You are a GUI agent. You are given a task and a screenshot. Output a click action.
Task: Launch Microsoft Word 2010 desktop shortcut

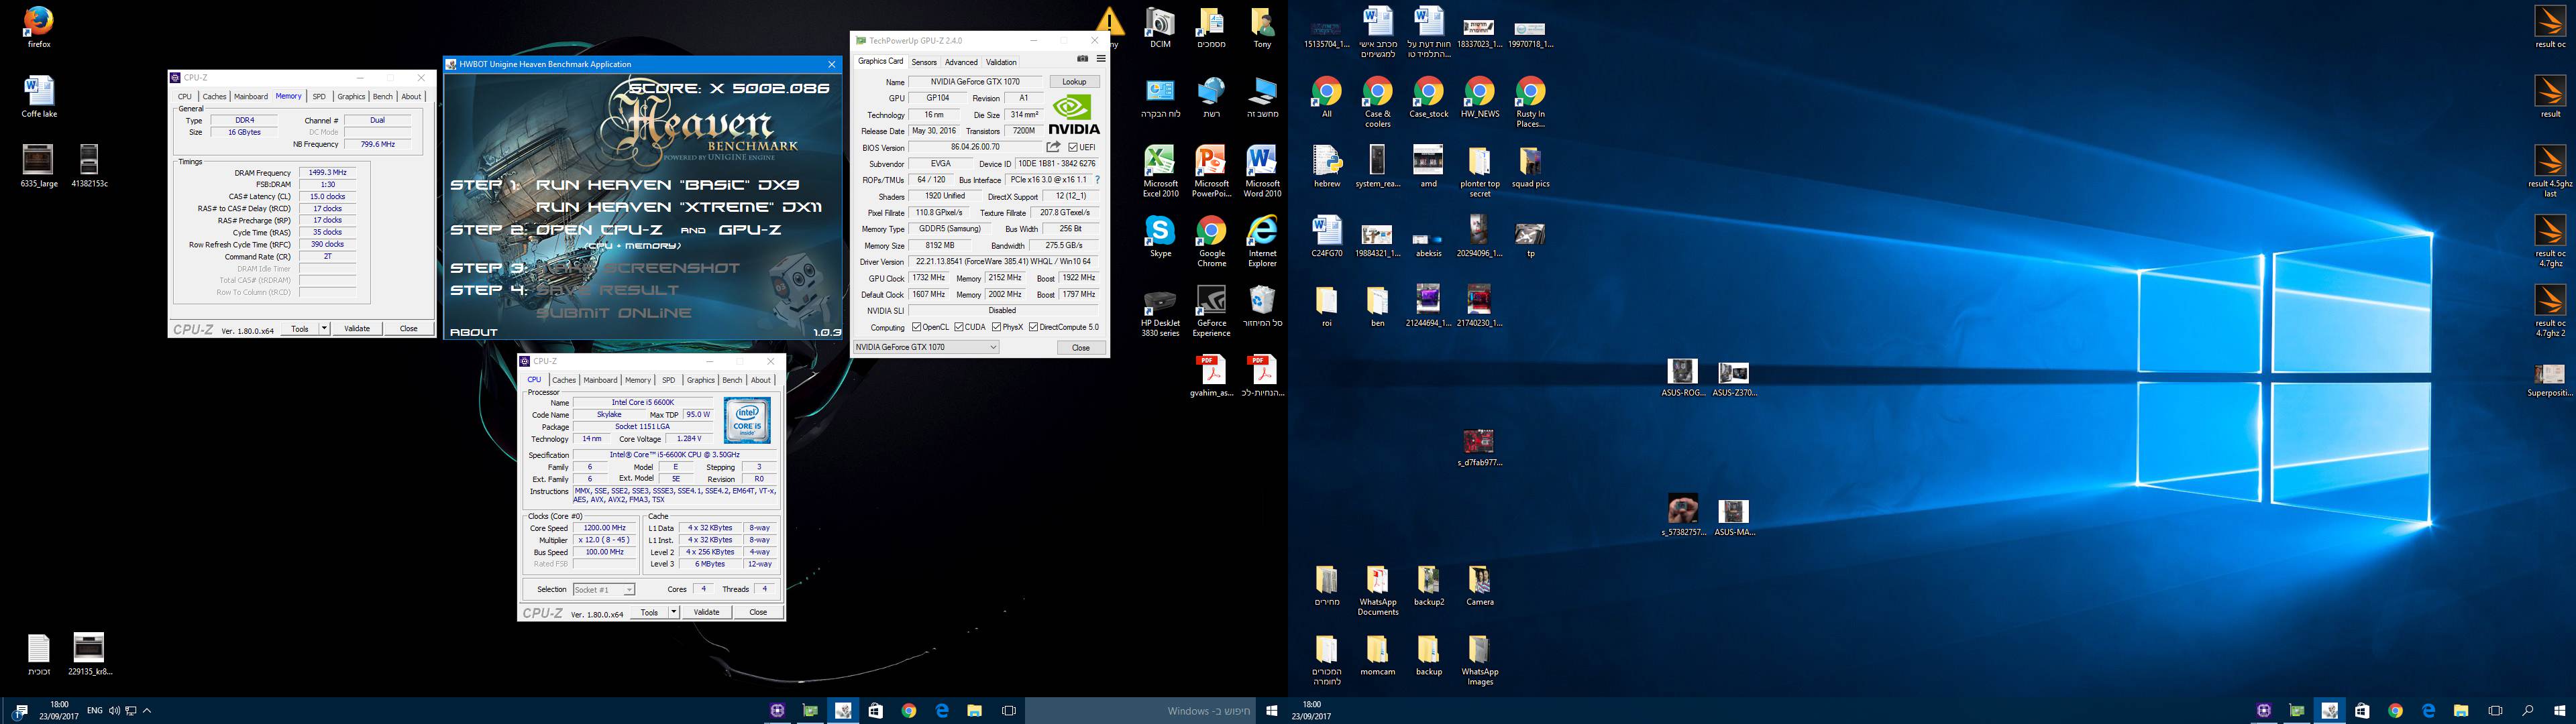coord(1262,171)
